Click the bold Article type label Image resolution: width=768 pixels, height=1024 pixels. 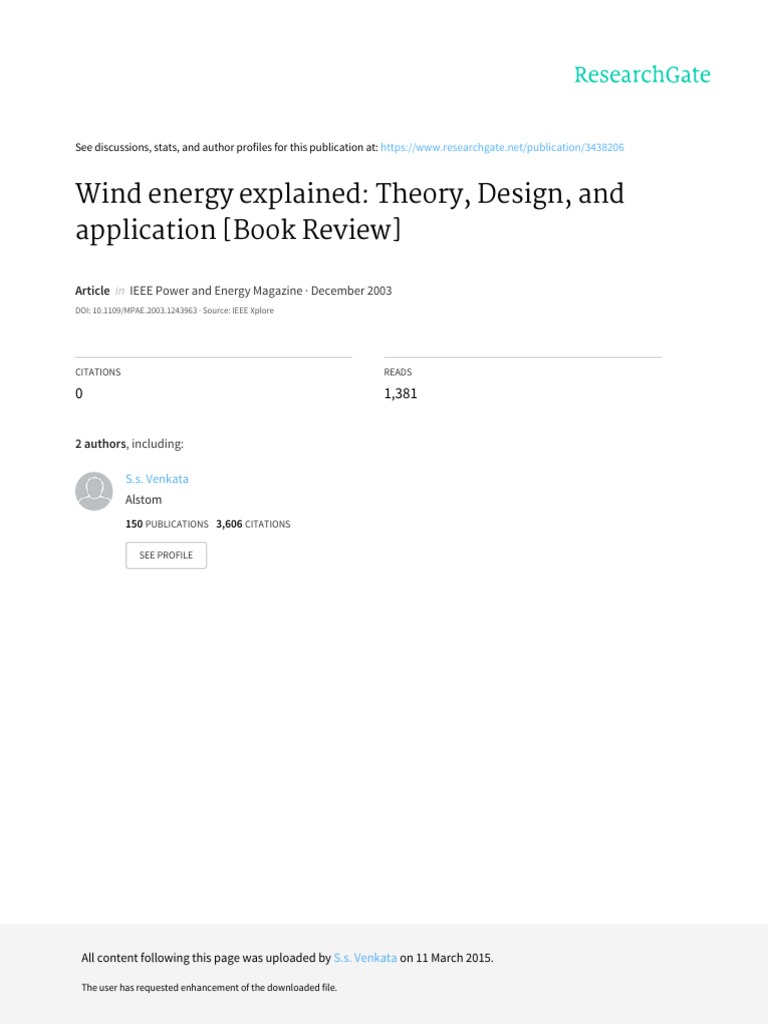(92, 291)
